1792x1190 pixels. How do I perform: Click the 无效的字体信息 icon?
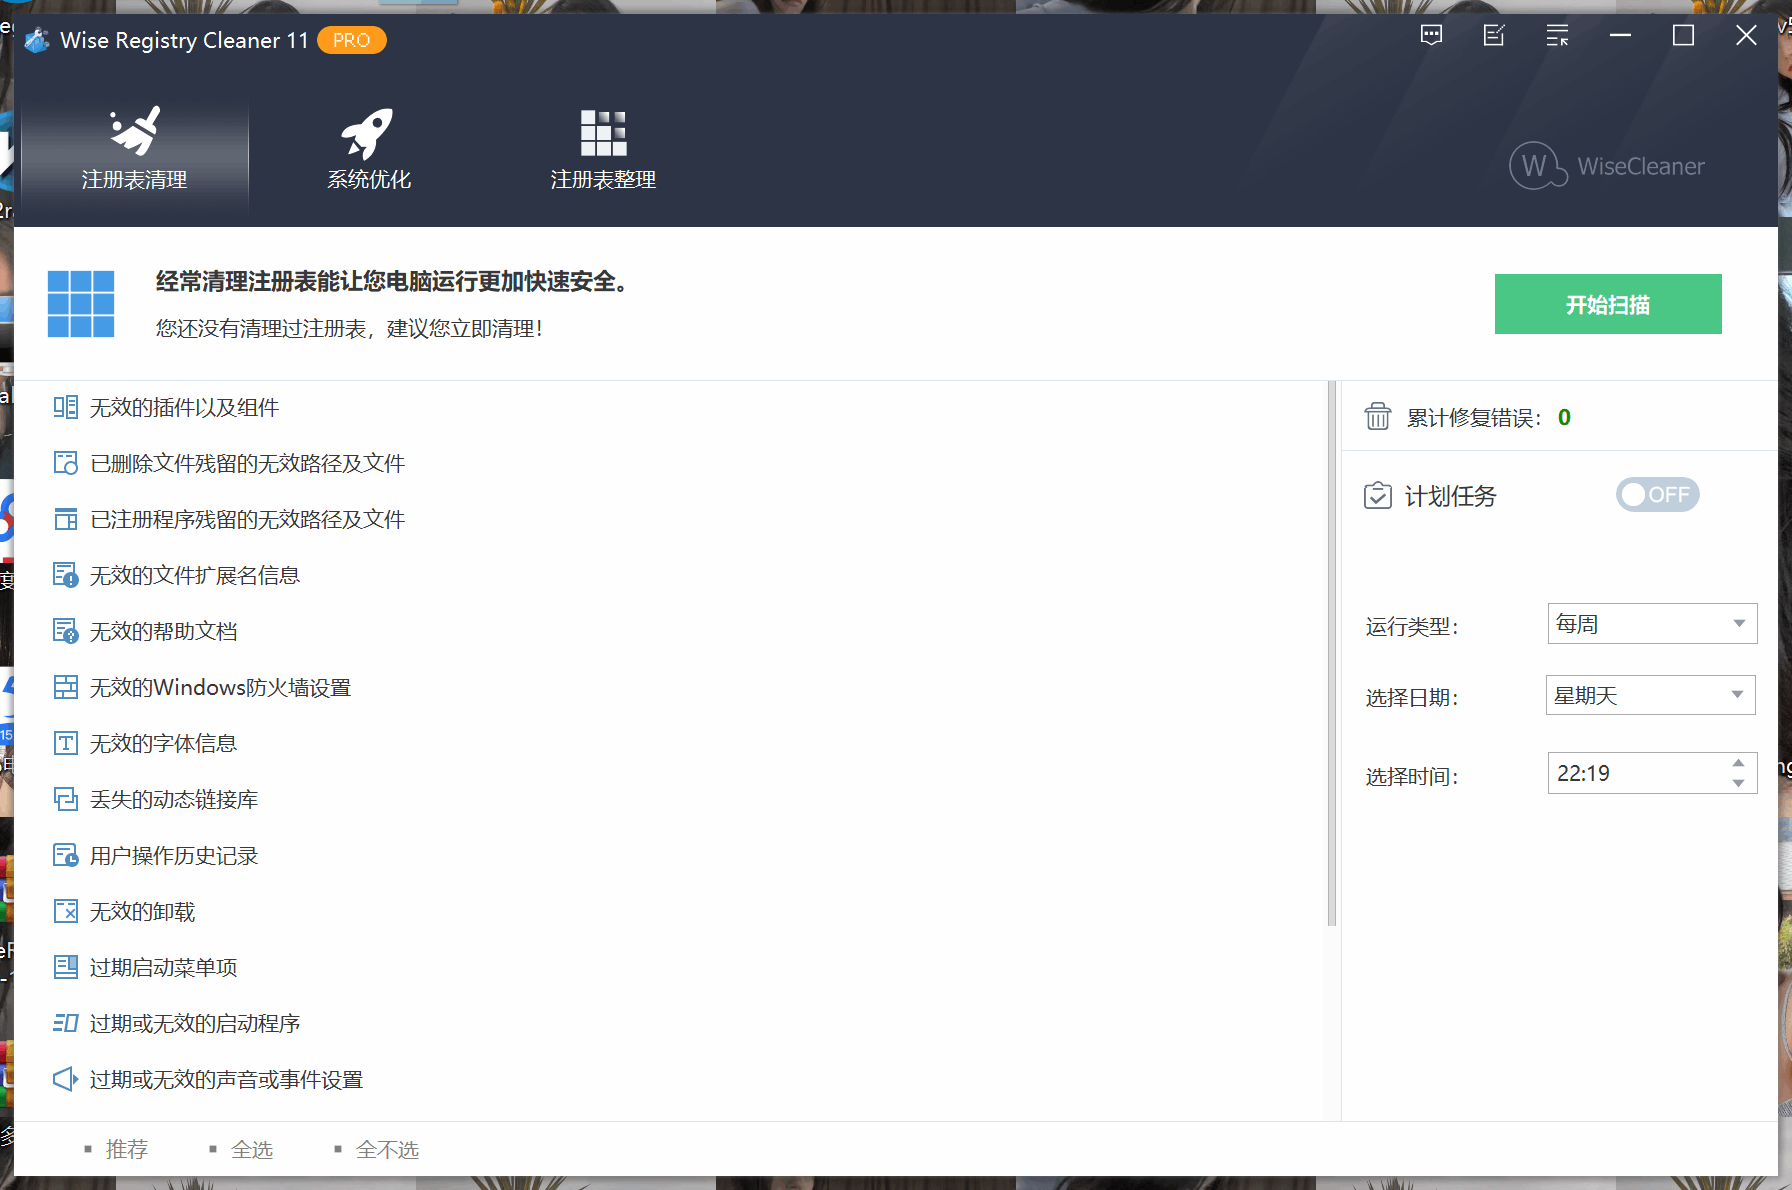(65, 743)
